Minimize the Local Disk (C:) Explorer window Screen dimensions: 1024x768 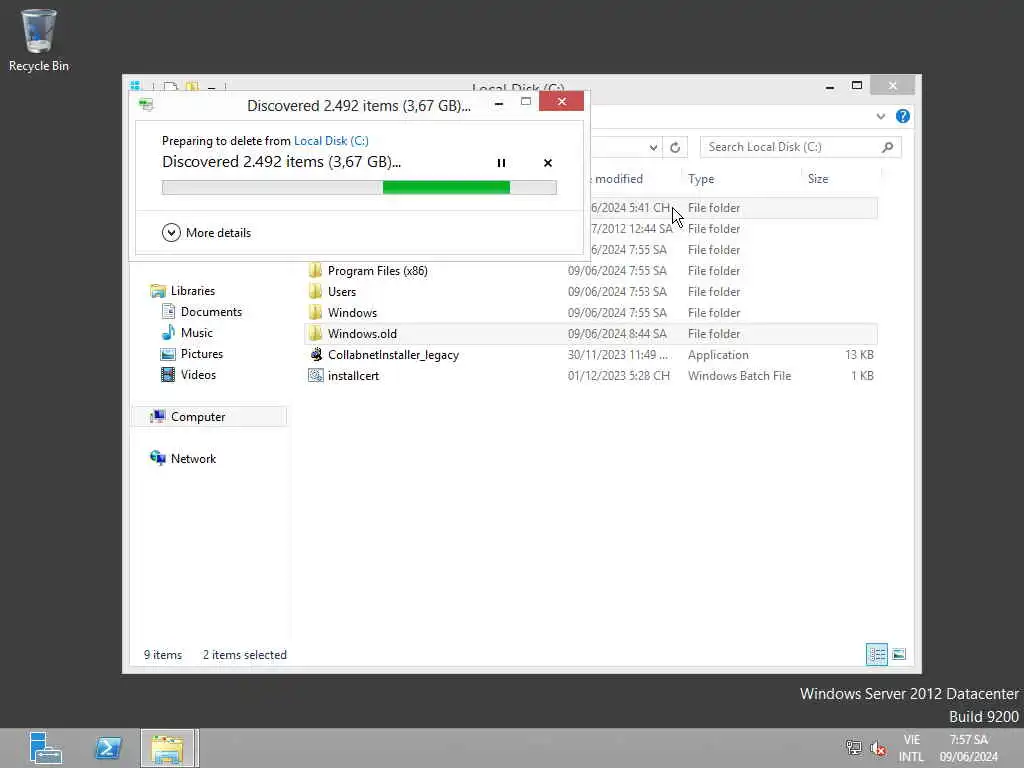(830, 86)
